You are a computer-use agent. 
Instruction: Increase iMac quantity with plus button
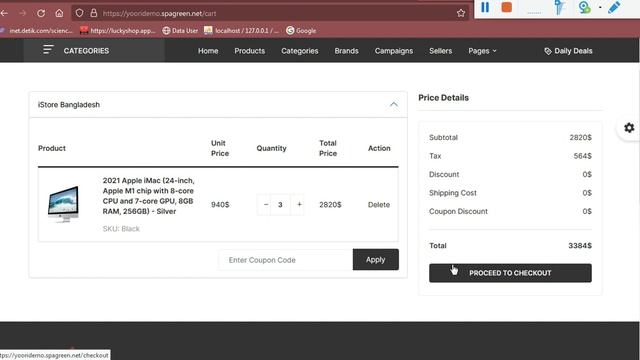[299, 204]
